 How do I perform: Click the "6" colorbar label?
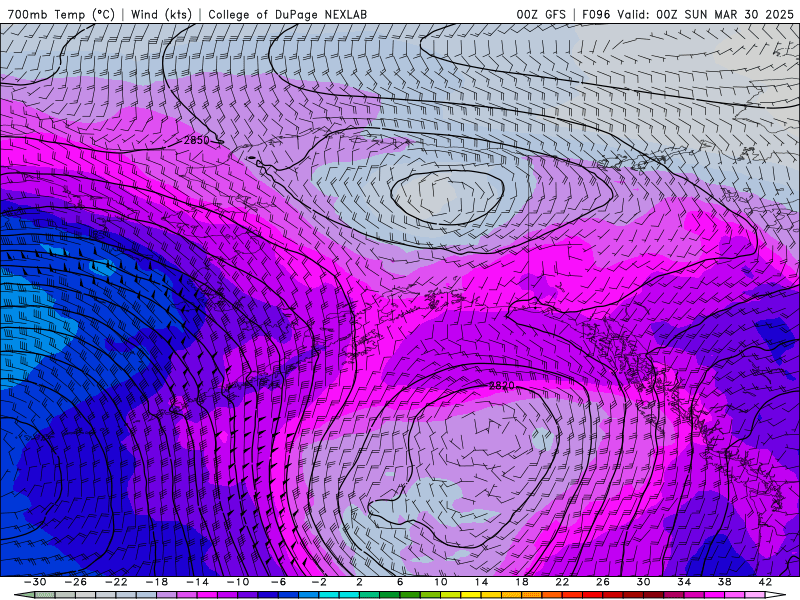tap(400, 582)
